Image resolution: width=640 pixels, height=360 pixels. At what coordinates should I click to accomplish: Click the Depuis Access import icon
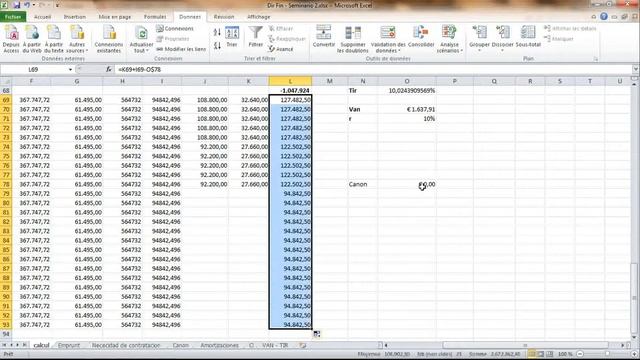(x=11, y=39)
